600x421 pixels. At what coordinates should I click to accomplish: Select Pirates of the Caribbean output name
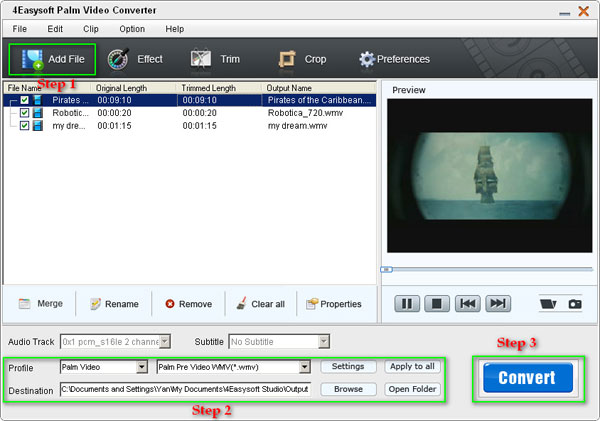[x=319, y=100]
